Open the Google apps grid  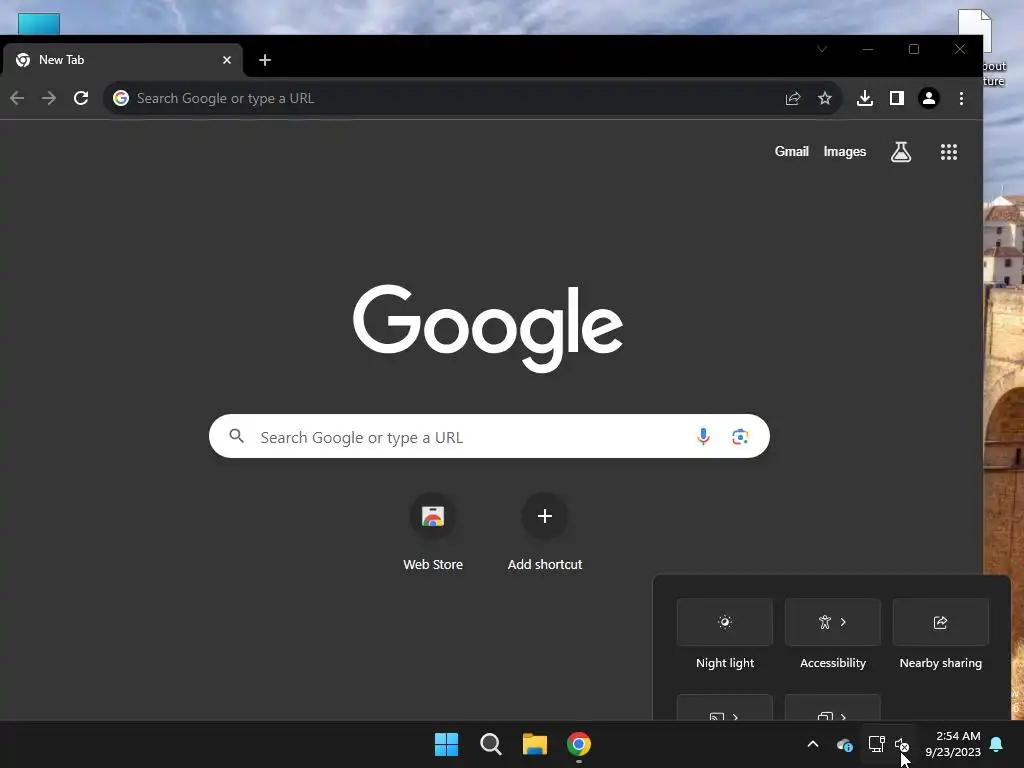pos(948,152)
